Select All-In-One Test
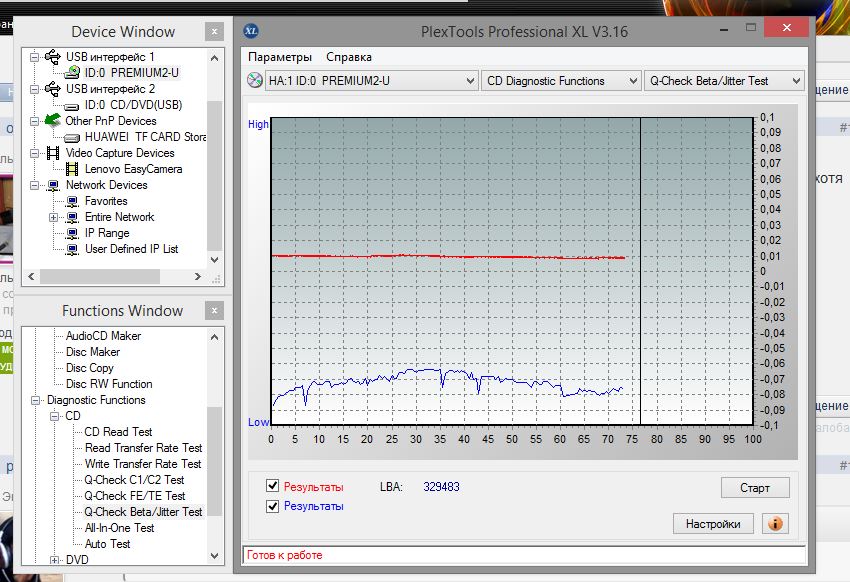Screen dimensions: 850x582 coord(119,528)
